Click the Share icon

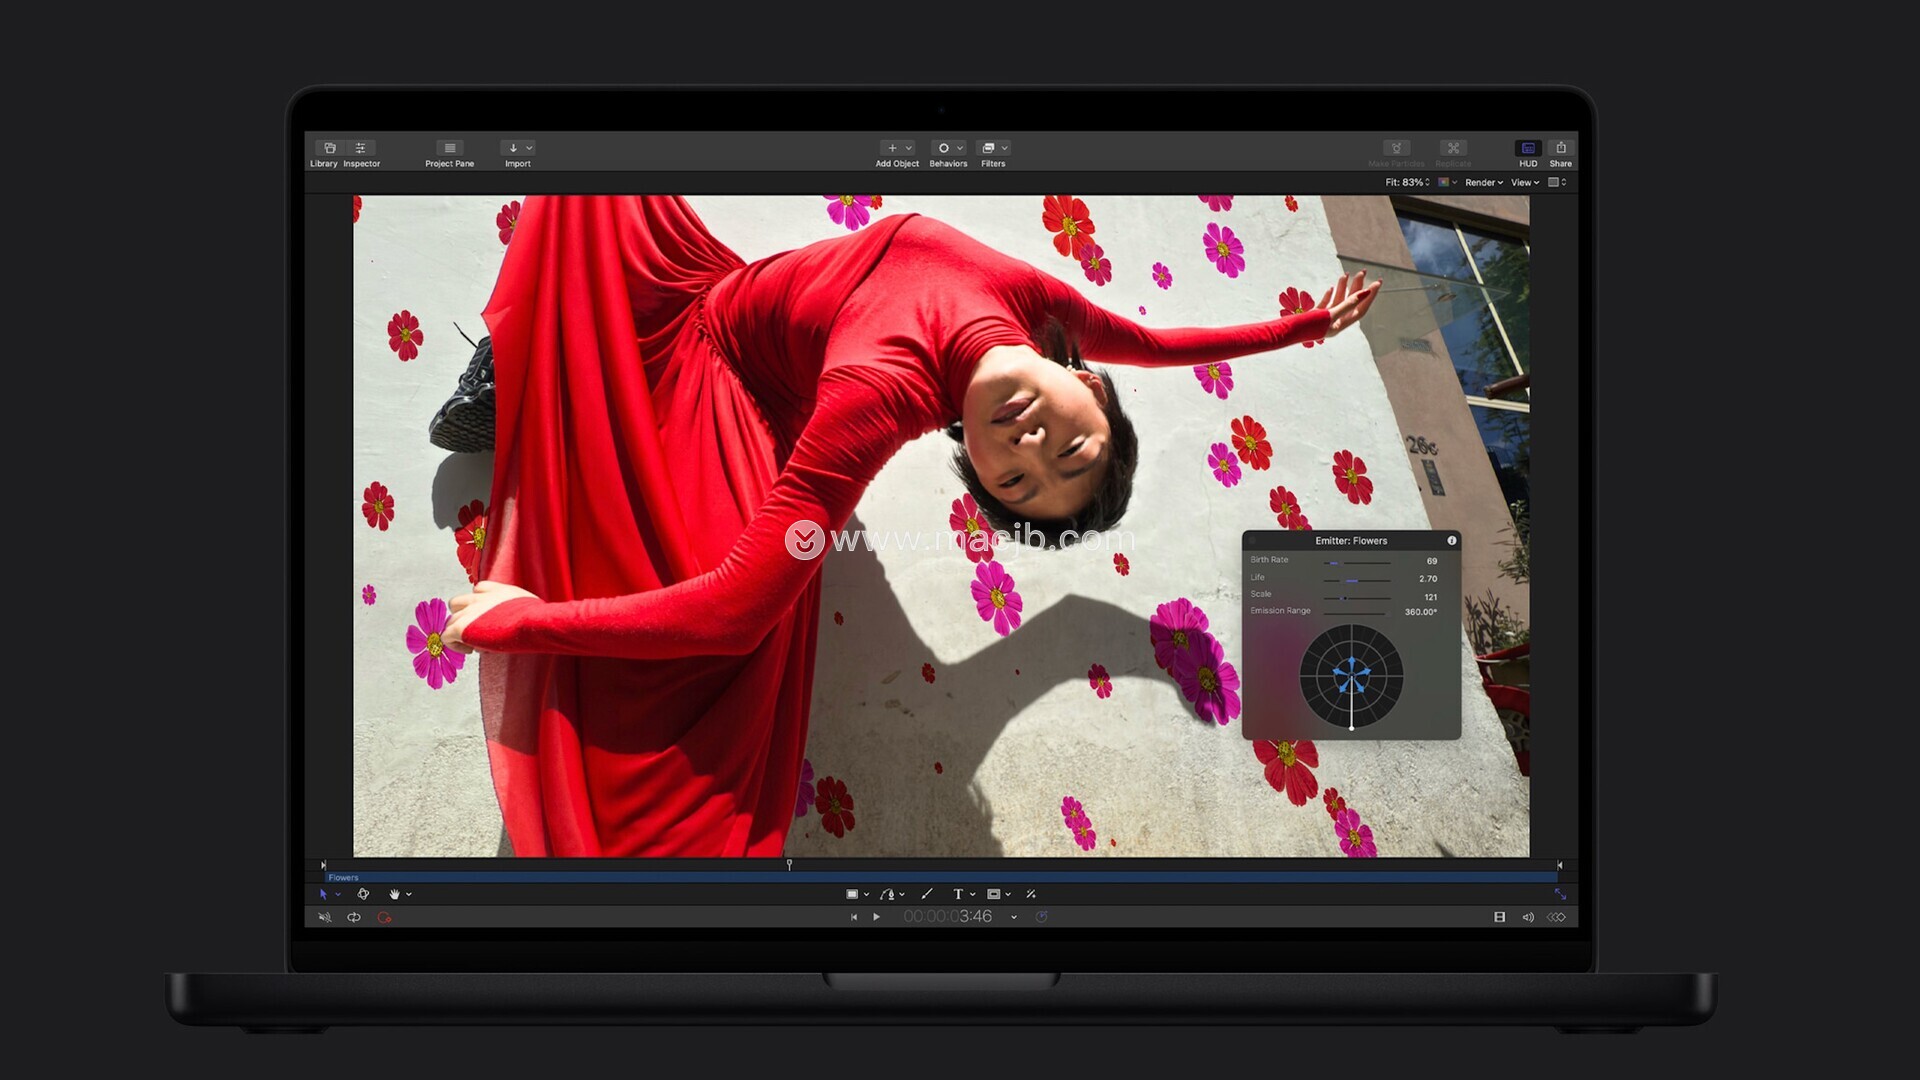(1560, 148)
